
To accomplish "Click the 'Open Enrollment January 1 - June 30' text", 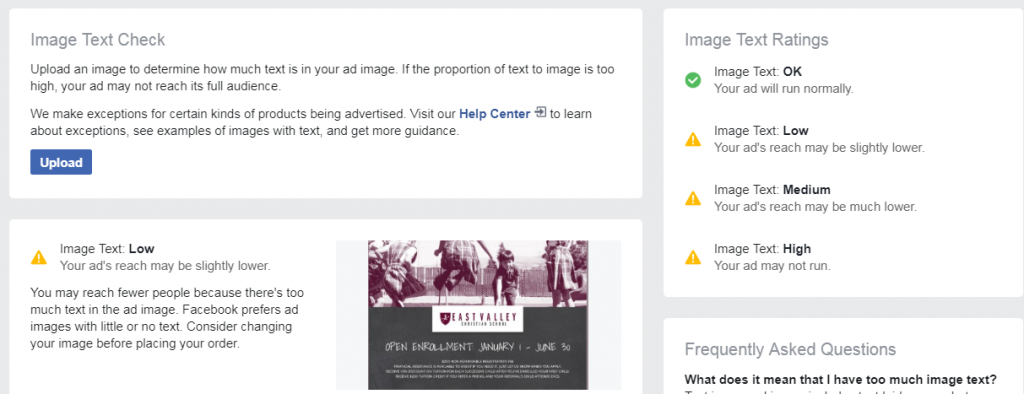I will coord(478,347).
